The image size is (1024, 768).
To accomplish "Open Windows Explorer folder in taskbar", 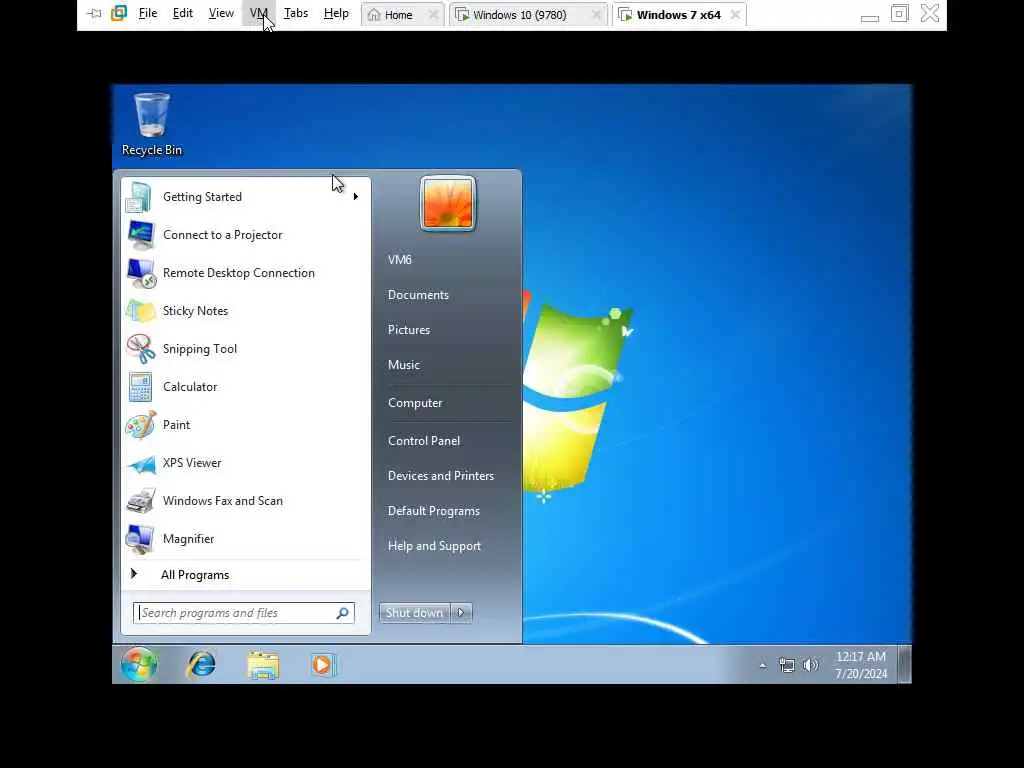I will (263, 665).
